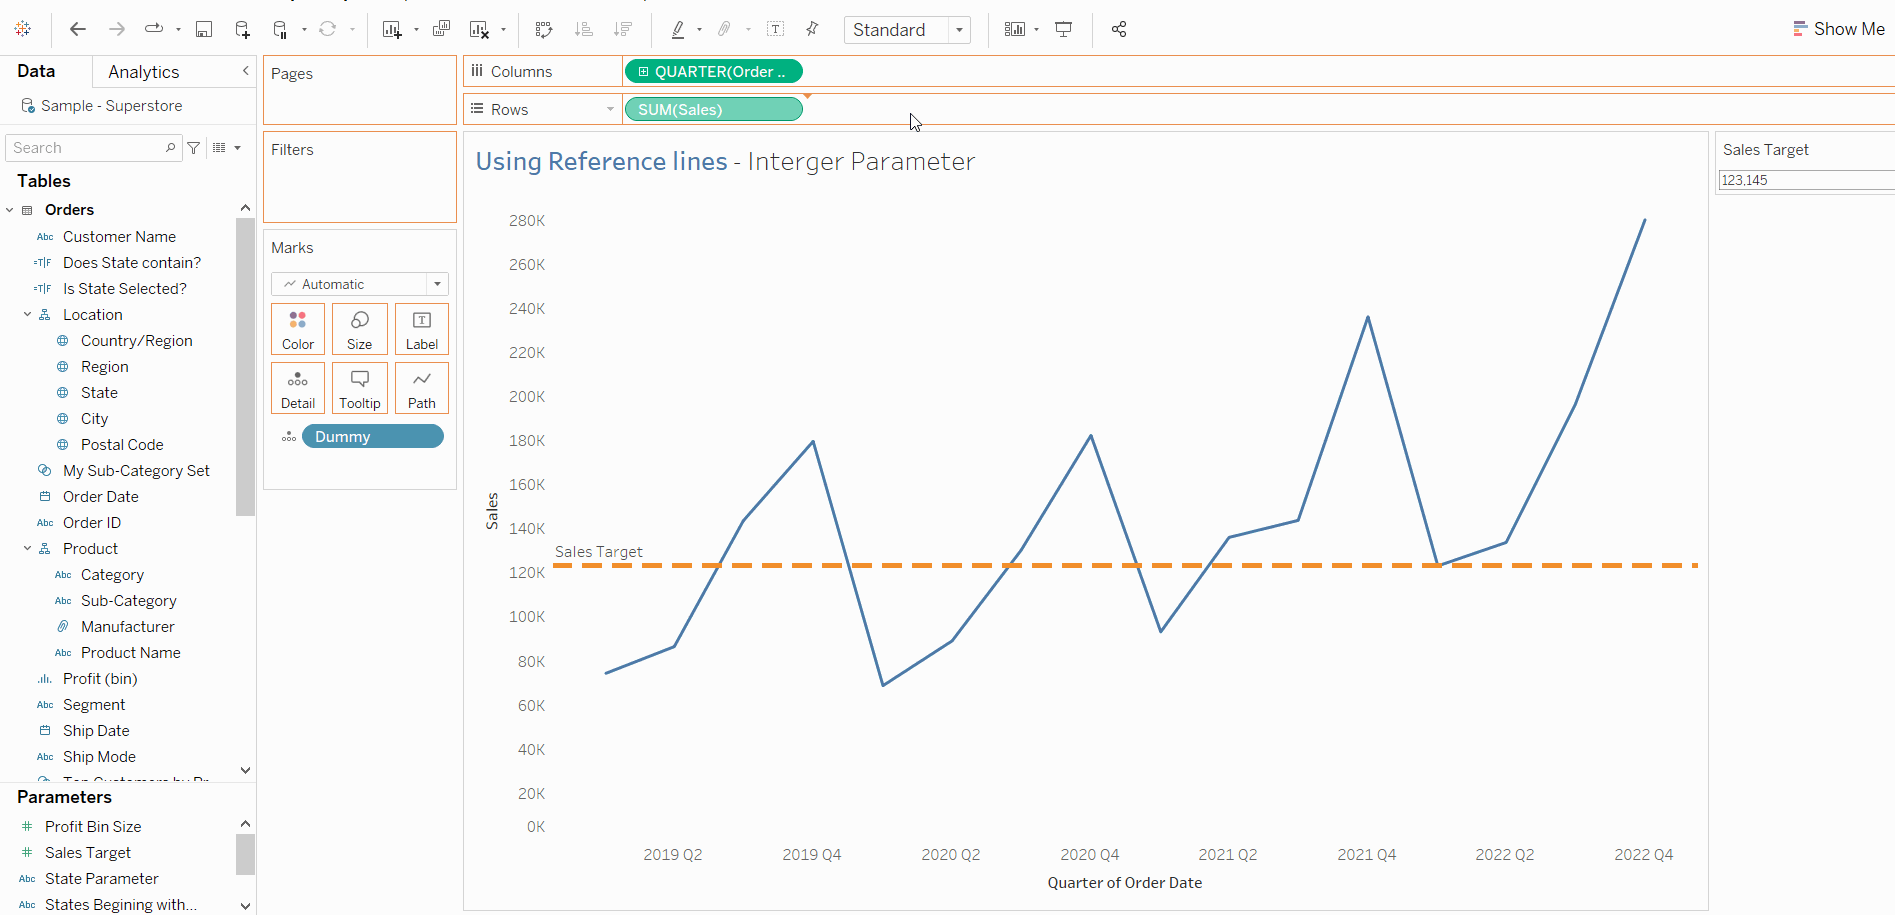
Task: Open the Color card in Marks
Action: point(298,329)
